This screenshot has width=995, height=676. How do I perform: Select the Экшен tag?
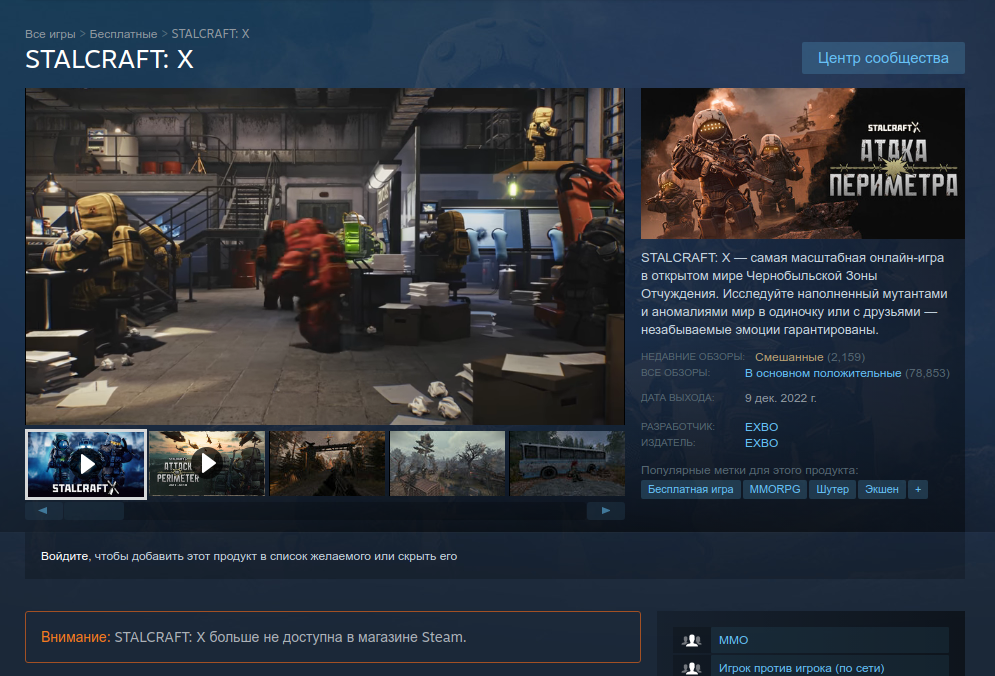coord(882,489)
